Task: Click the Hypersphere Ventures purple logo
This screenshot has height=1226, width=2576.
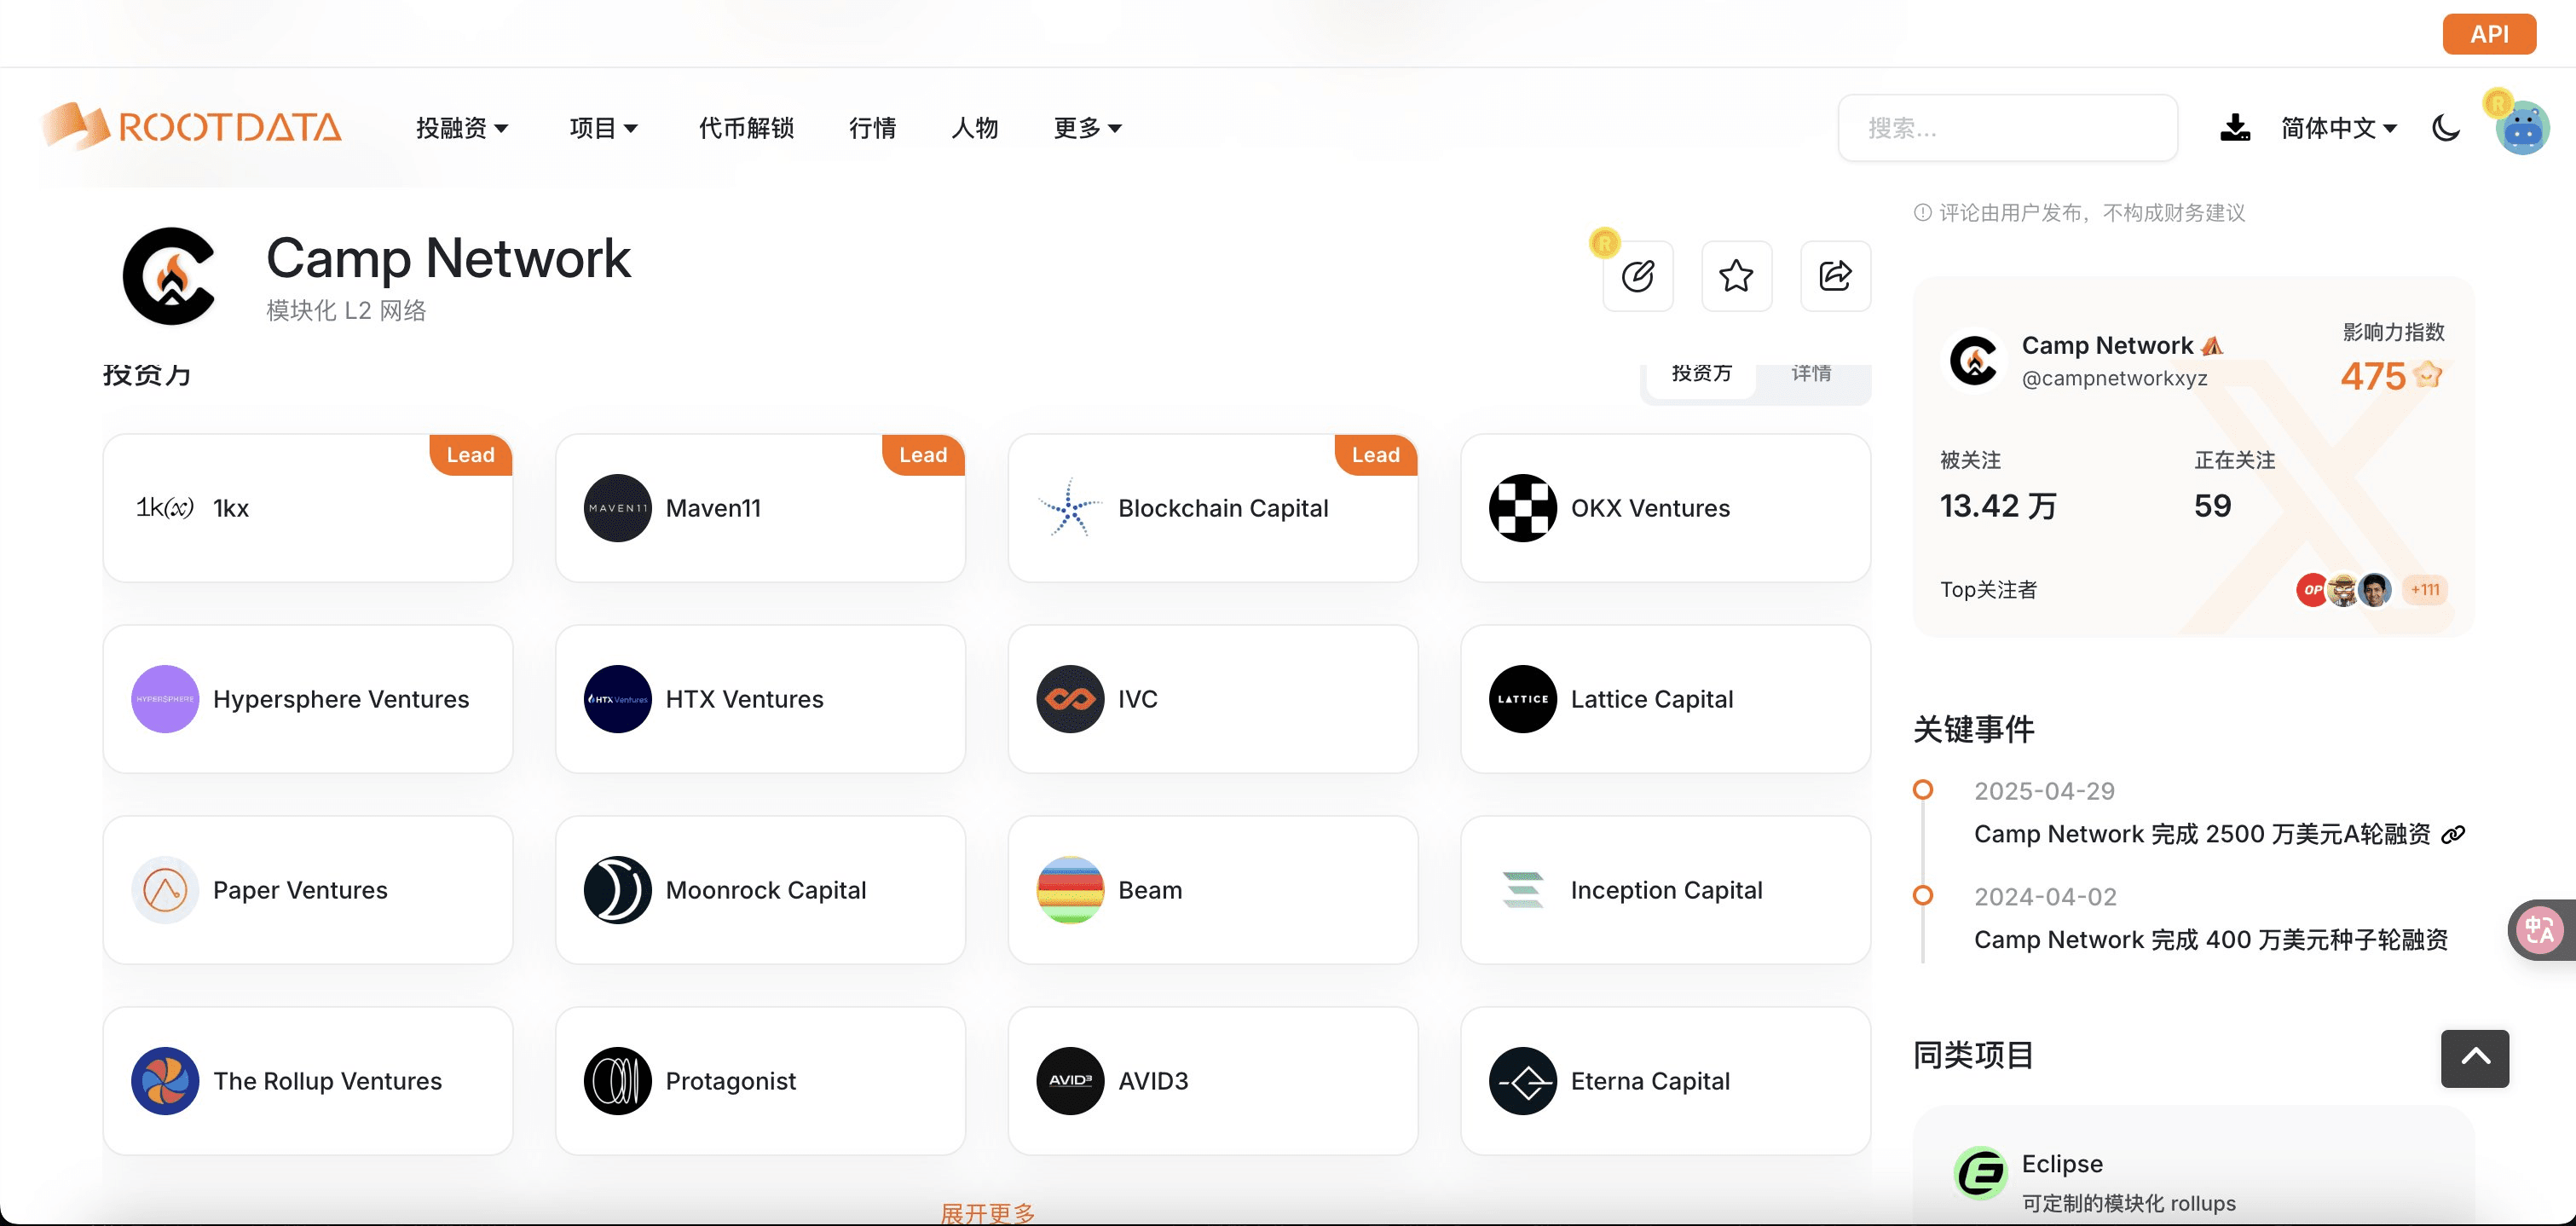Action: click(x=165, y=699)
